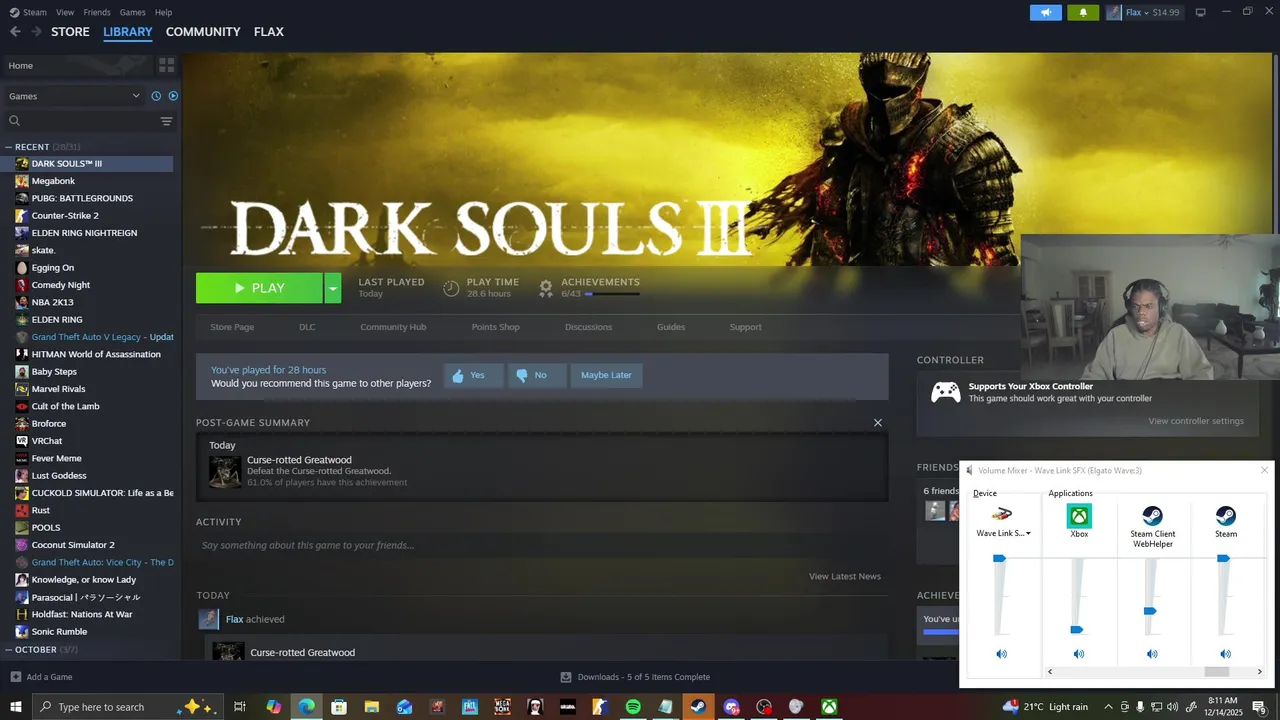Collapse the RECENT games section

pyautogui.click(x=9, y=147)
